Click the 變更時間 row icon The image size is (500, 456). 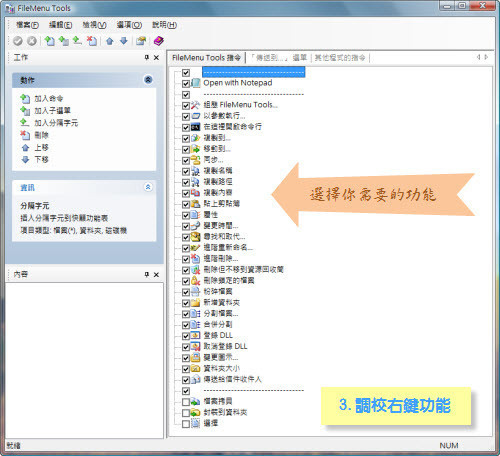coord(196,226)
